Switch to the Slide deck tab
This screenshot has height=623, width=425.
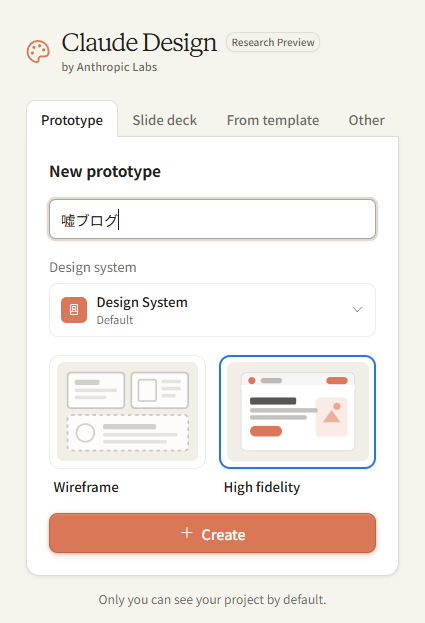[x=164, y=120]
